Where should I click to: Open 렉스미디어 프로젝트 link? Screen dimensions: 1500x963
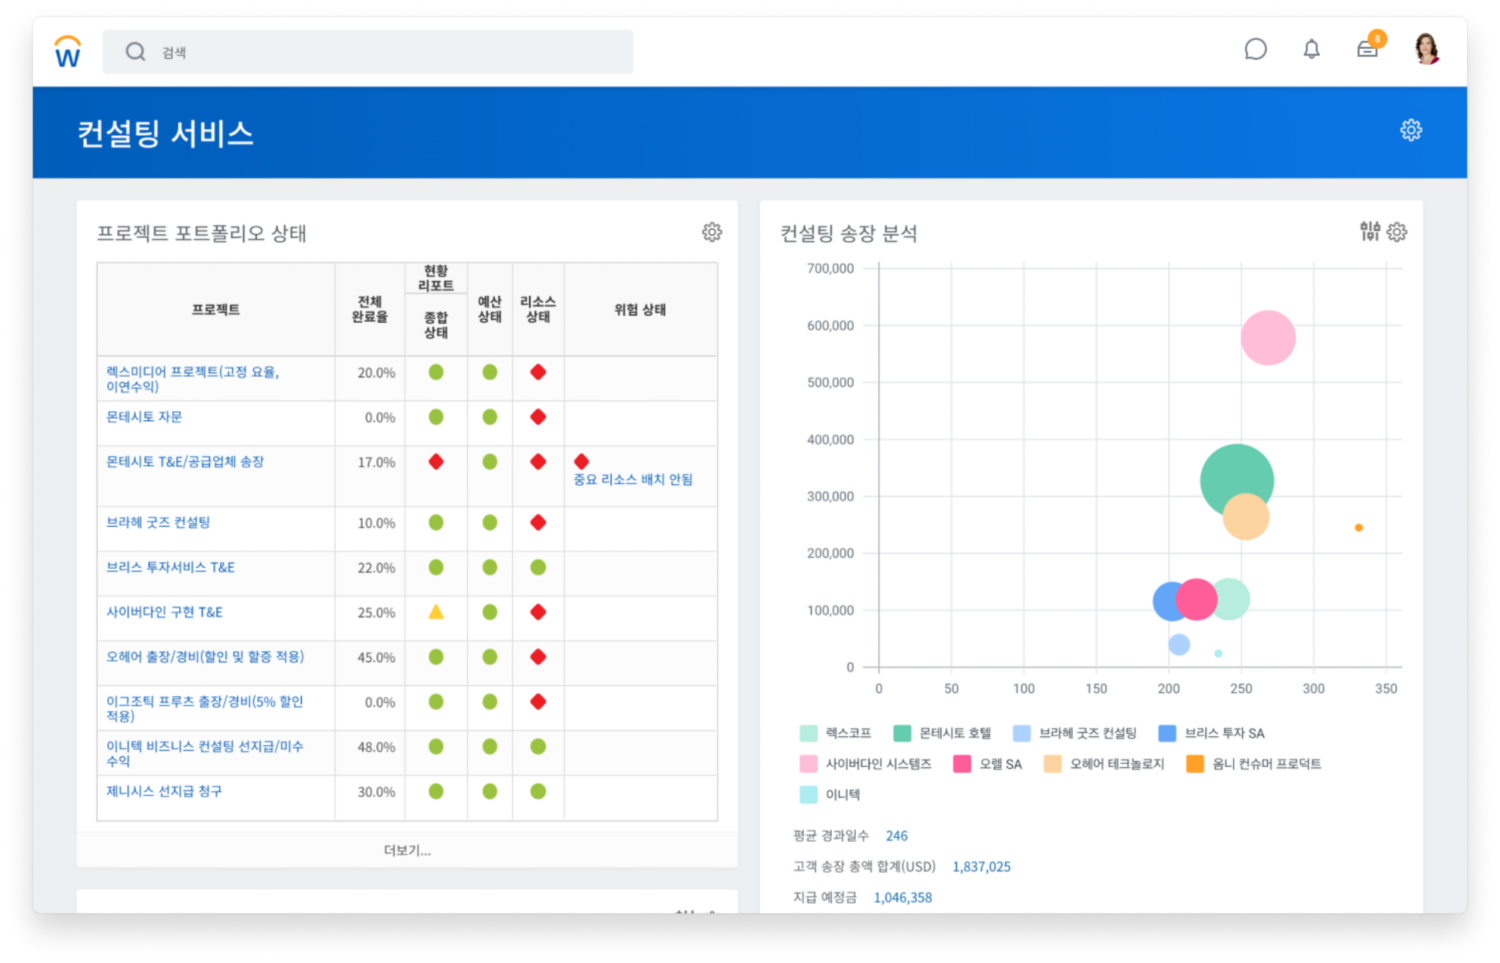pyautogui.click(x=192, y=379)
